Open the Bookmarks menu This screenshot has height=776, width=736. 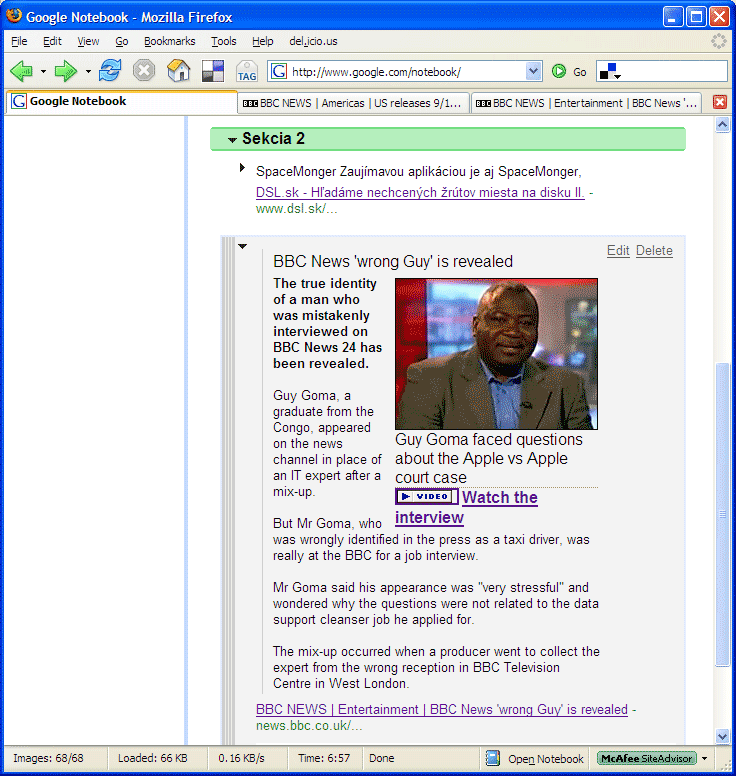169,42
